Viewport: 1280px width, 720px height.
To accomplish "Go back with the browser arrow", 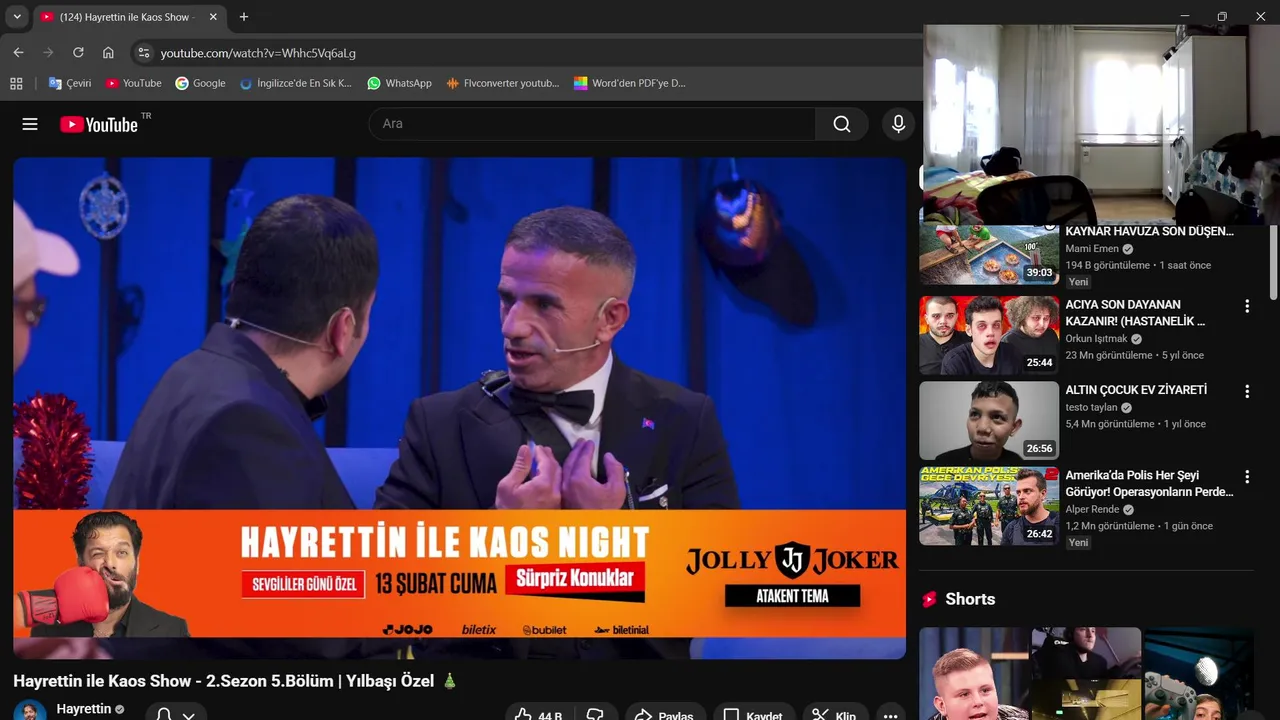I will tap(18, 53).
